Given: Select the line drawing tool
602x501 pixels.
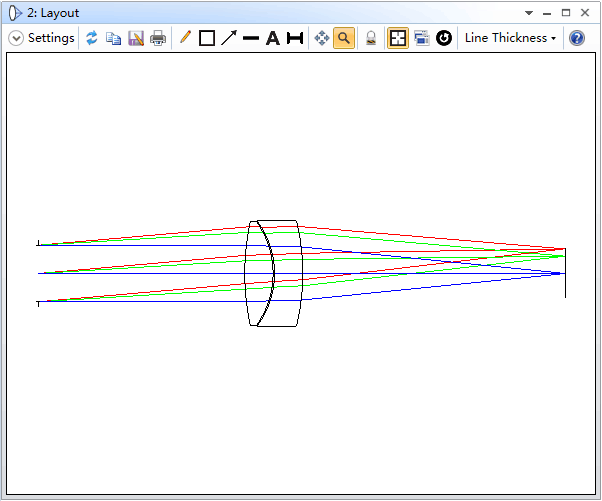Looking at the screenshot, I should [x=251, y=38].
